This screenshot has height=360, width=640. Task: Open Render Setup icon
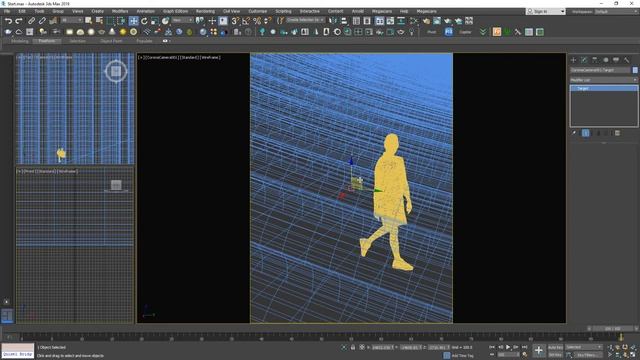pos(426,21)
